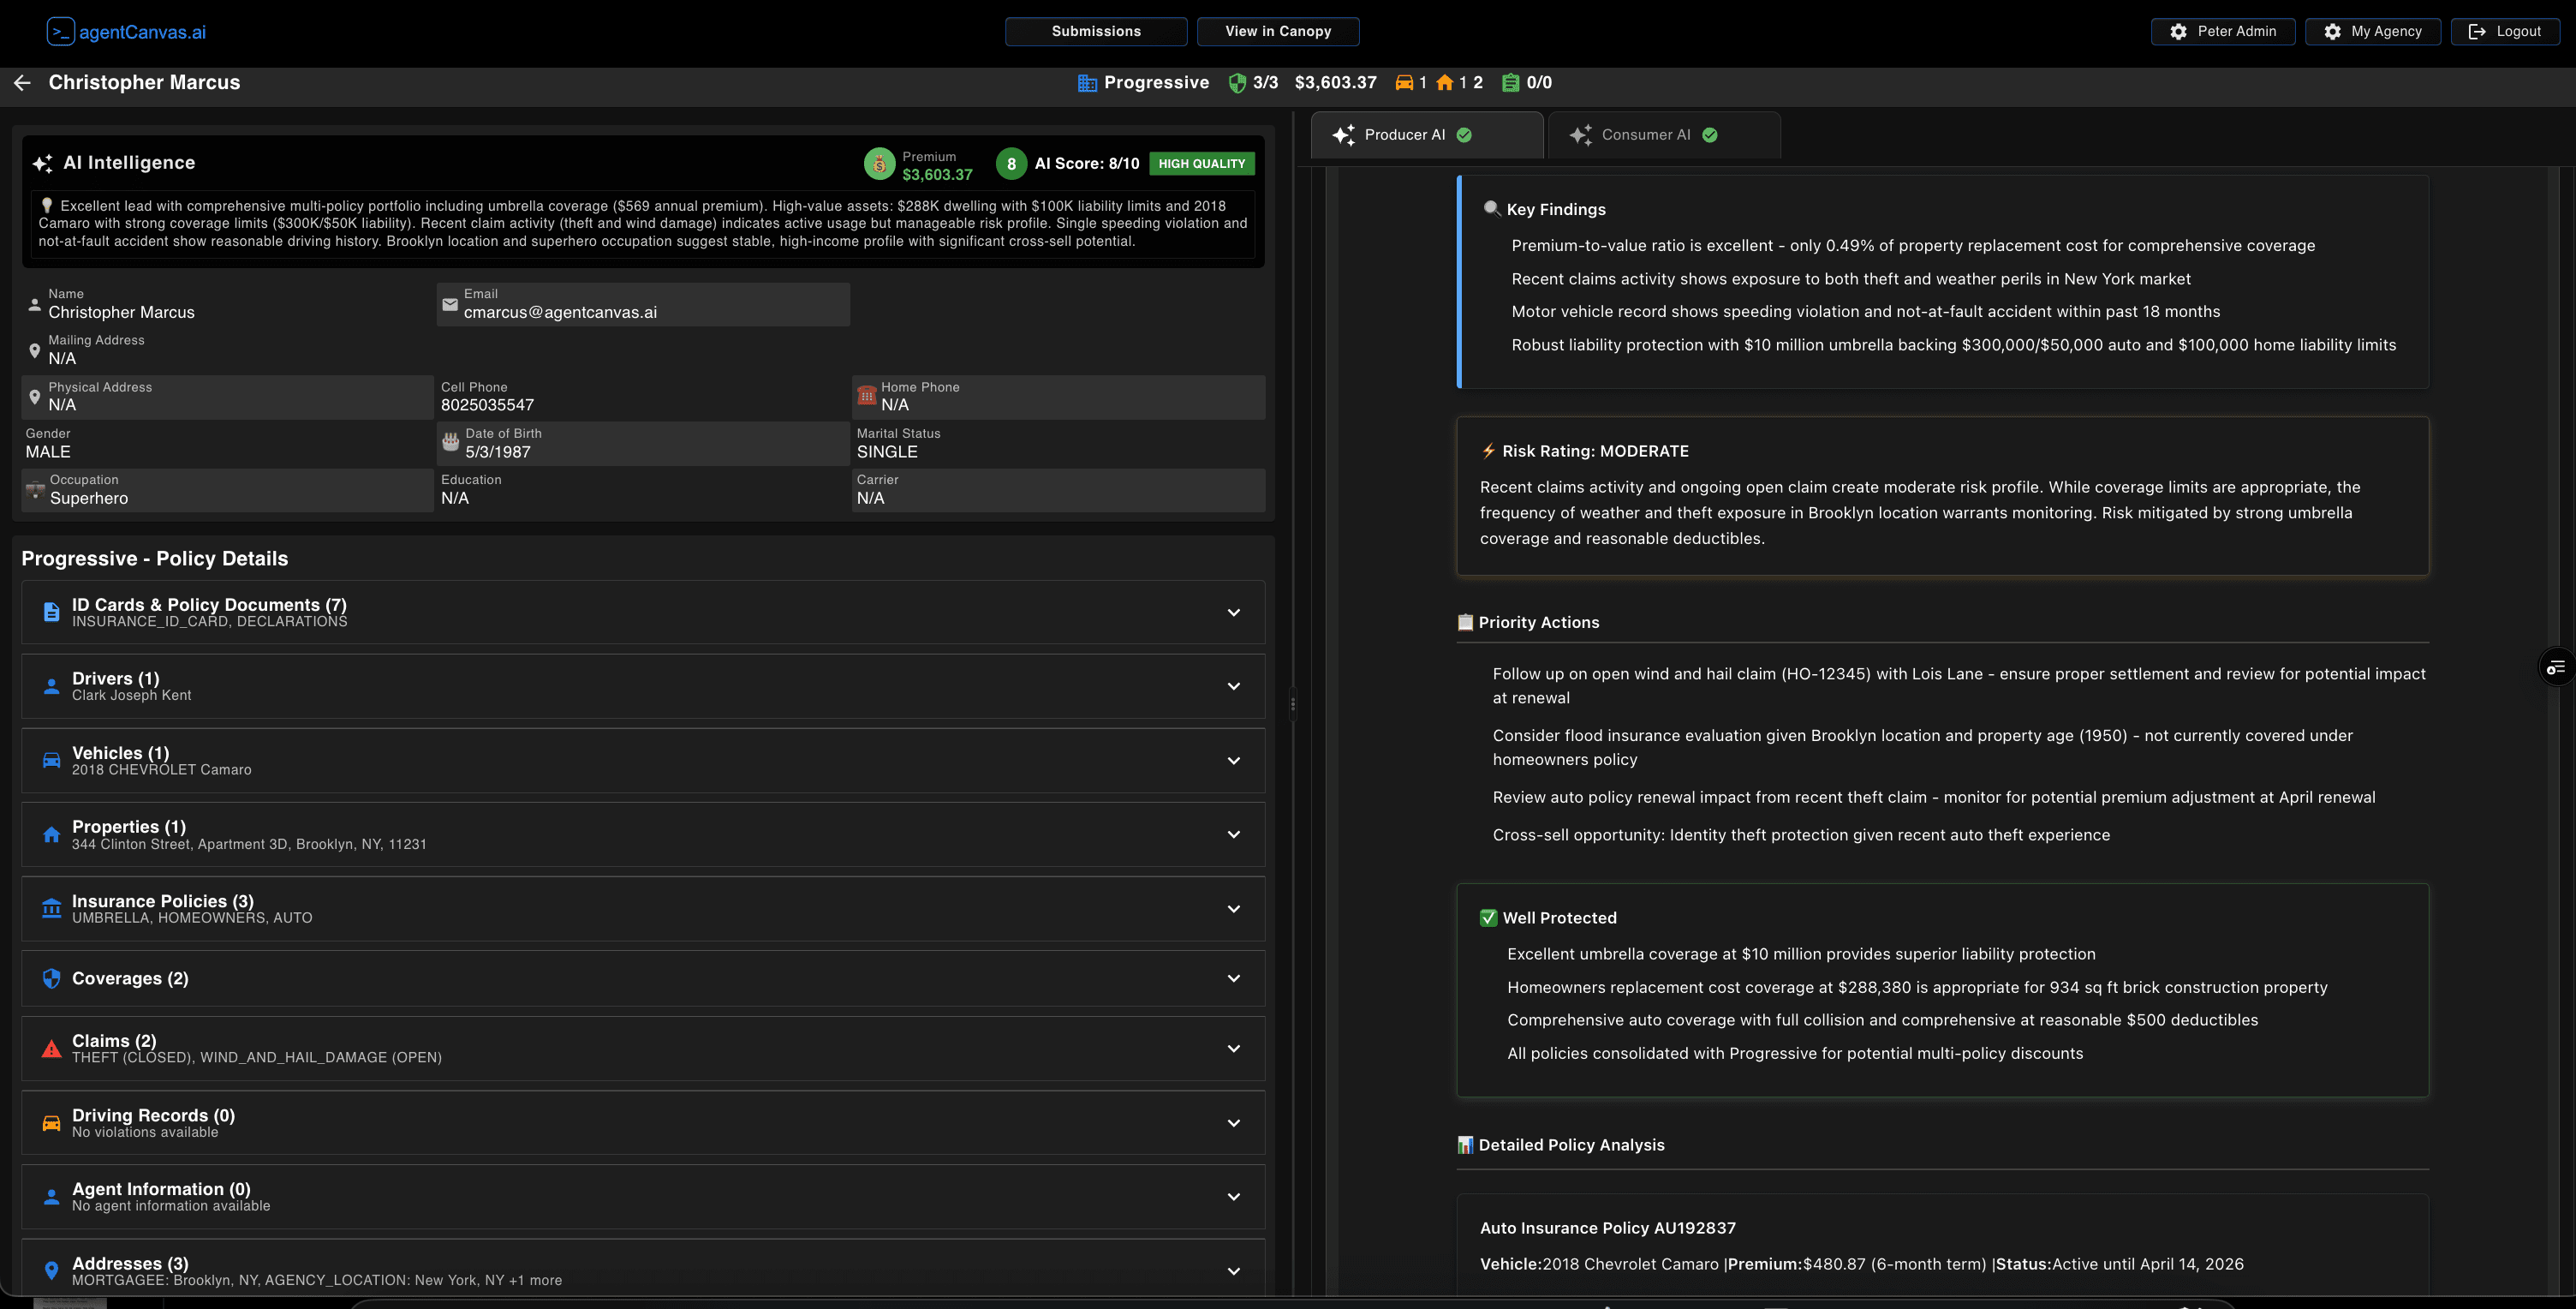Expand the Driving Records (0) section
The height and width of the screenshot is (1309, 2576).
[x=643, y=1123]
